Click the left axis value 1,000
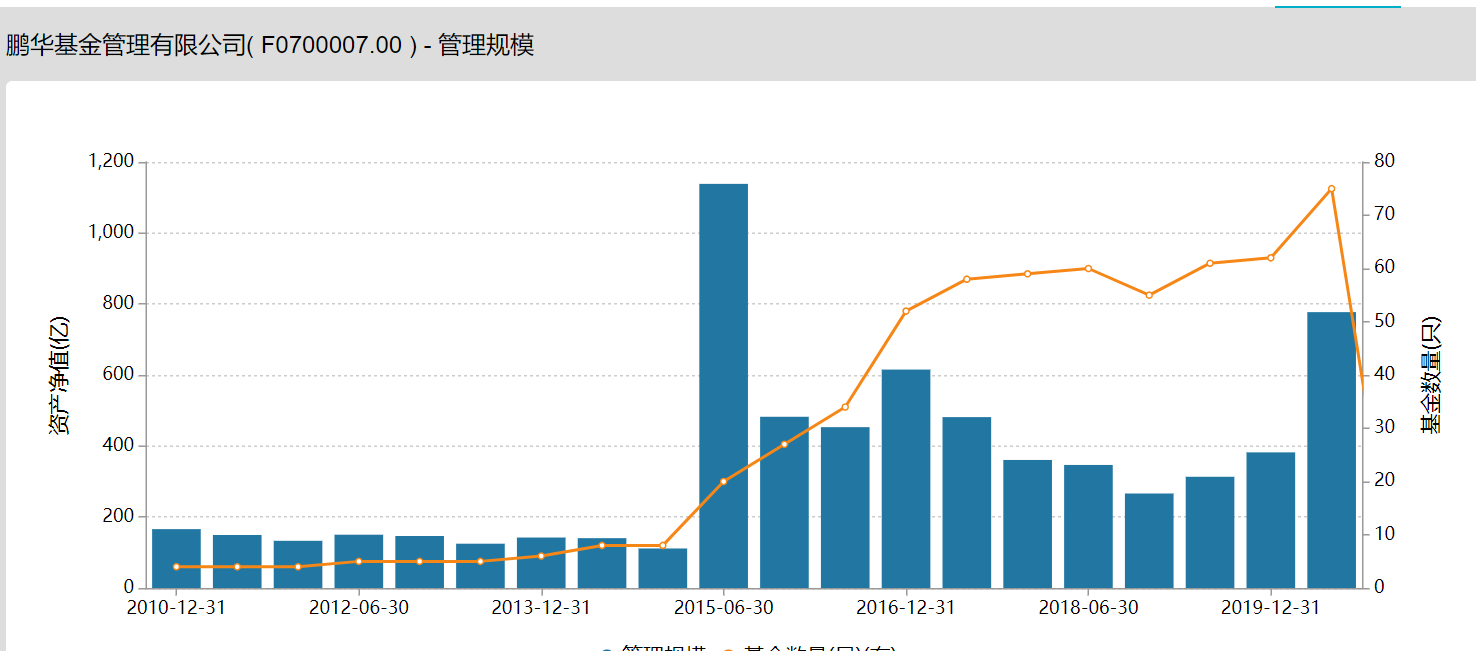Viewport: 1476px width, 651px height. coord(111,232)
